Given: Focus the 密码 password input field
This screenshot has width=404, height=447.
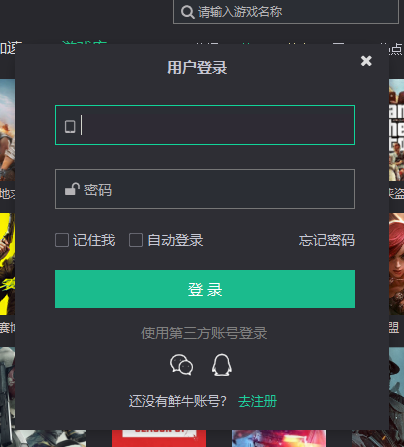Looking at the screenshot, I should pyautogui.click(x=205, y=189).
